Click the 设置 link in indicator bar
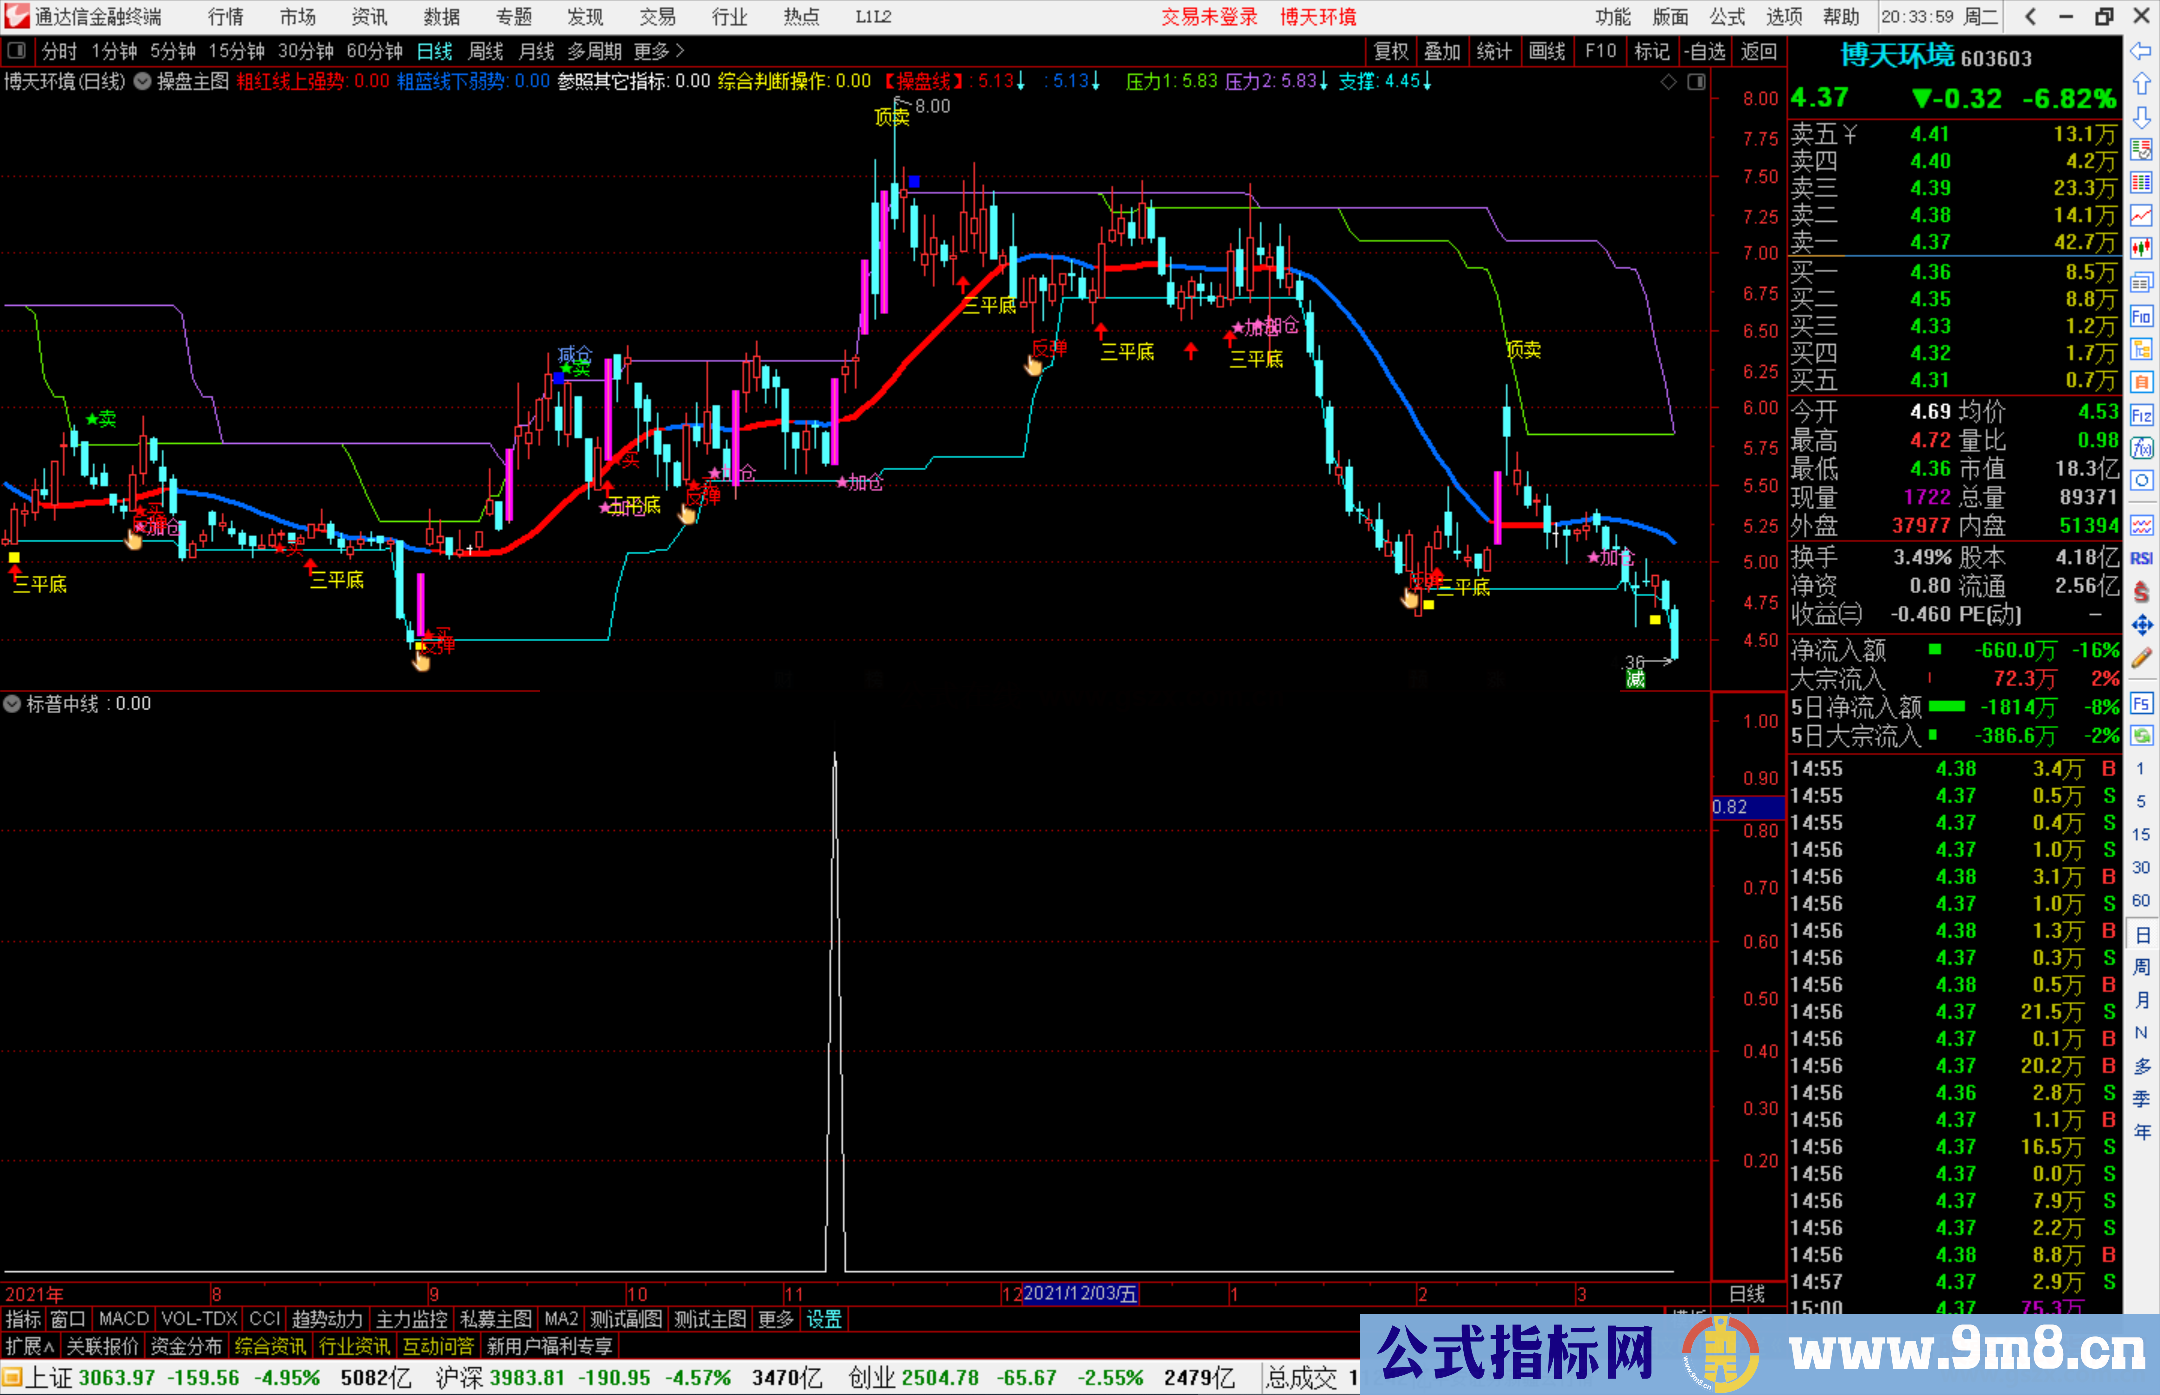The image size is (2160, 1395). tap(824, 1319)
